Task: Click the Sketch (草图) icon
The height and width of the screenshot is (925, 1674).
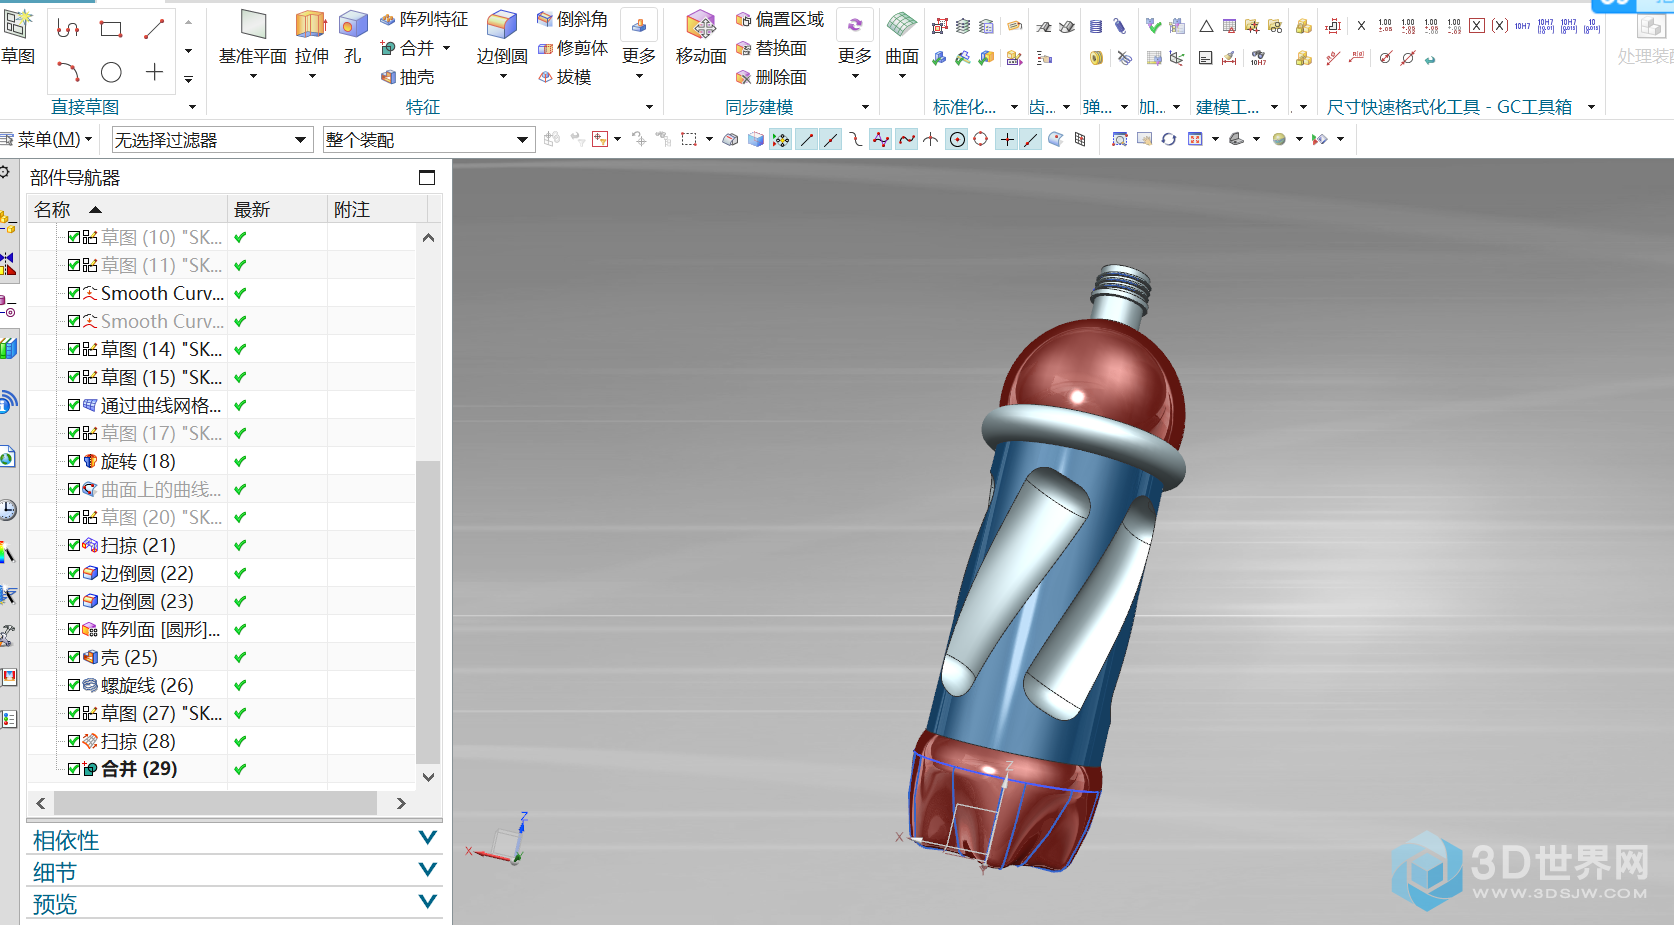Action: [18, 25]
